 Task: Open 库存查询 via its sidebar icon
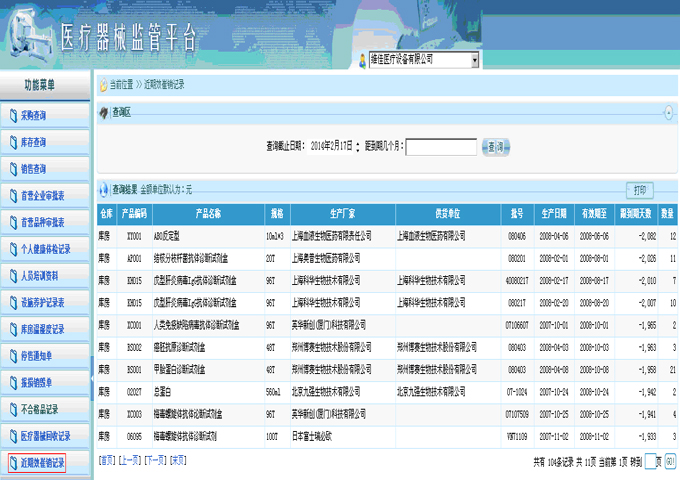click(x=13, y=142)
